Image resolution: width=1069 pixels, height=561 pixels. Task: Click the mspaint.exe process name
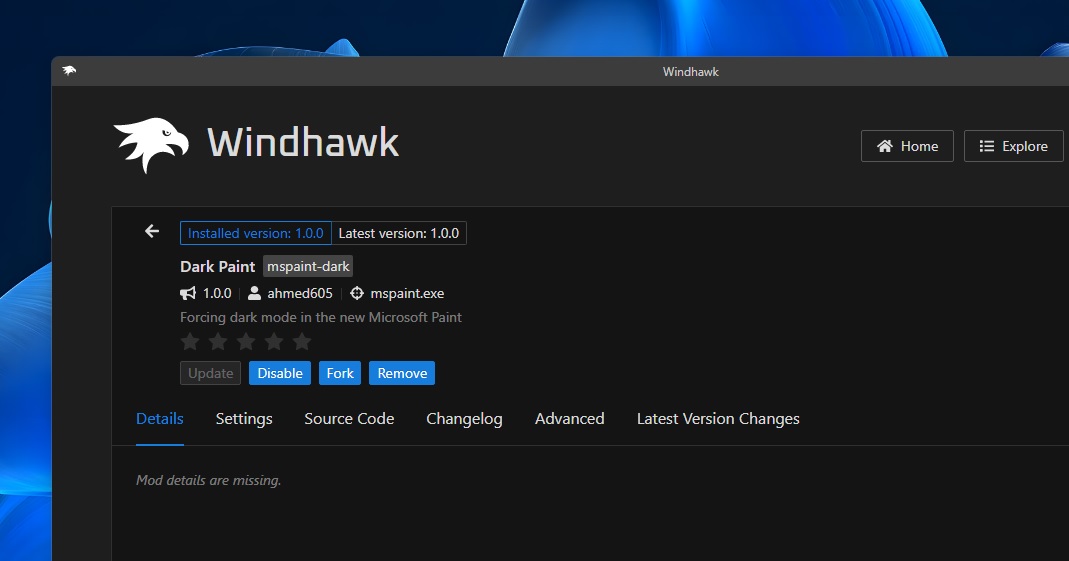[407, 294]
